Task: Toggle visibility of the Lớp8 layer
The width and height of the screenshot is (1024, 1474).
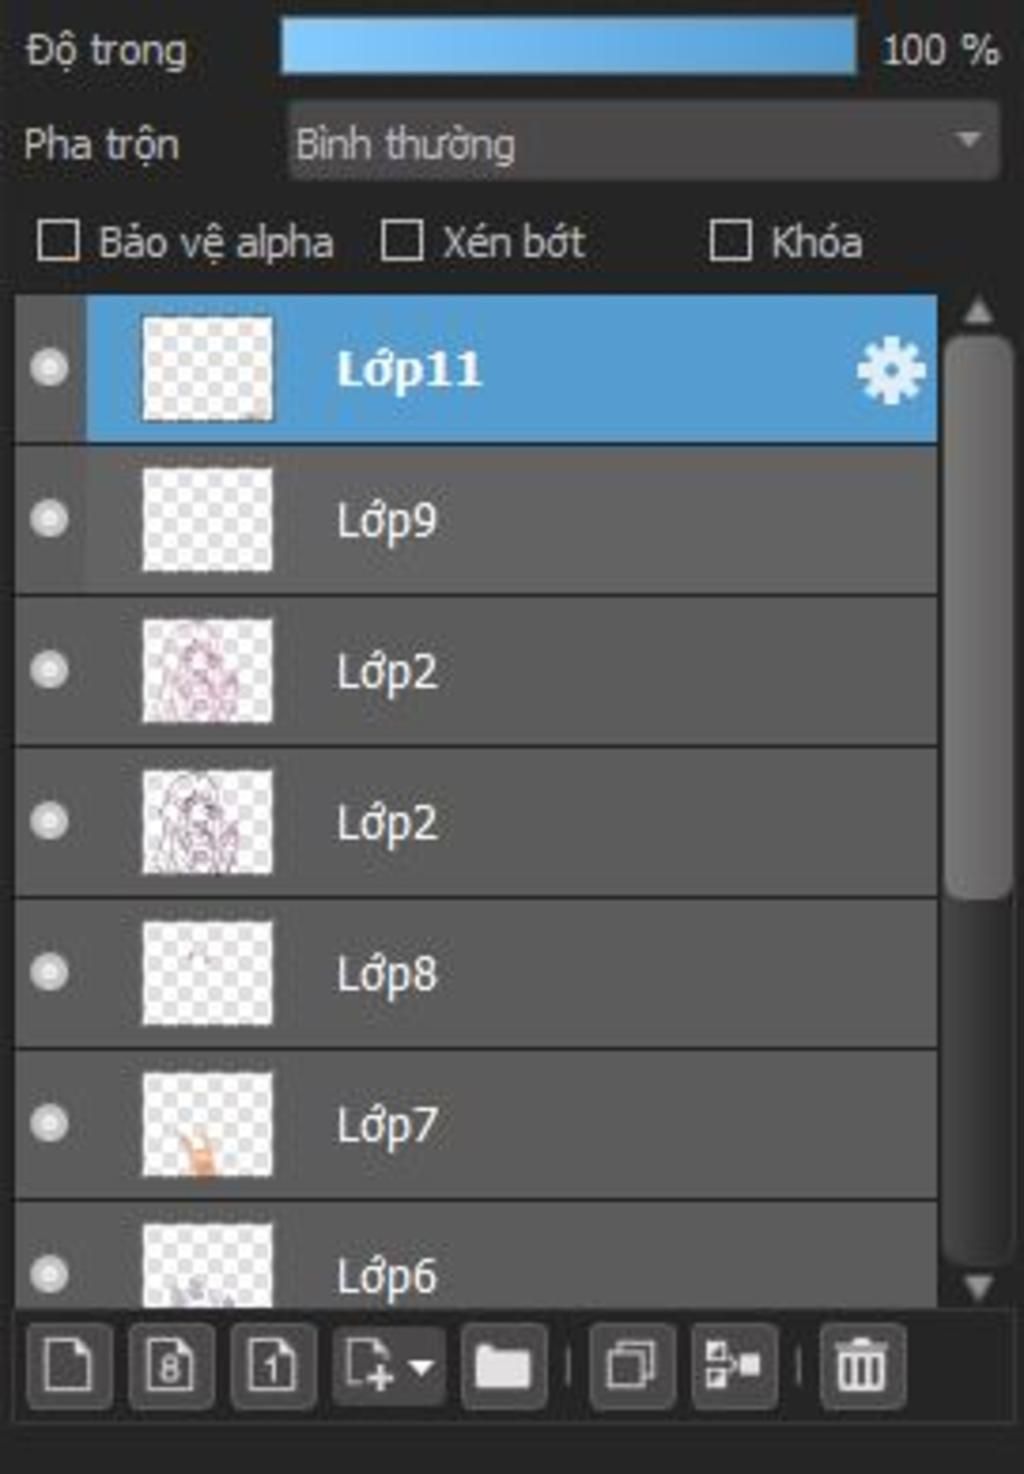Action: tap(49, 972)
